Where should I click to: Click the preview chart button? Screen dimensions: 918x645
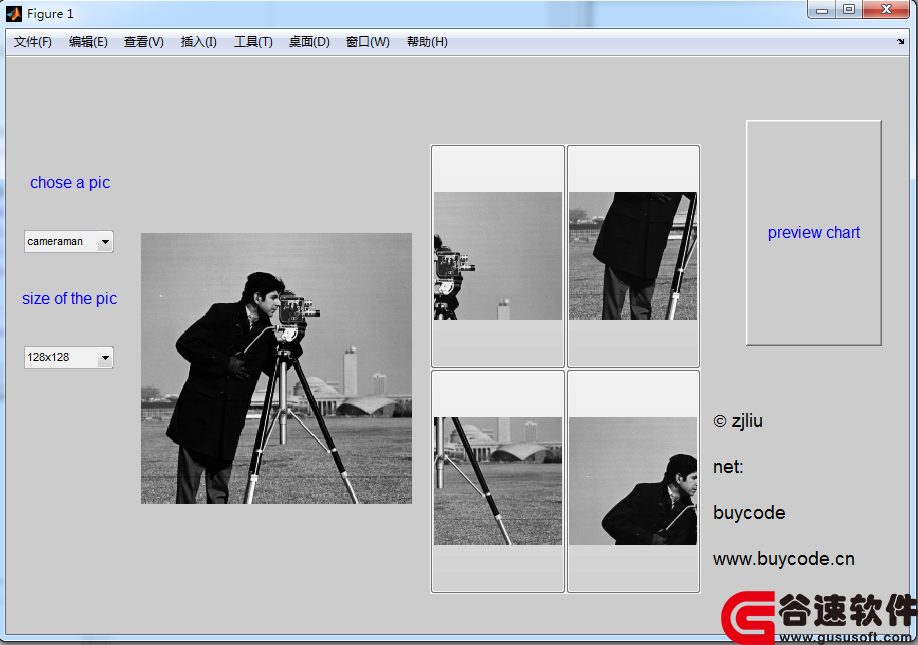pyautogui.click(x=813, y=232)
